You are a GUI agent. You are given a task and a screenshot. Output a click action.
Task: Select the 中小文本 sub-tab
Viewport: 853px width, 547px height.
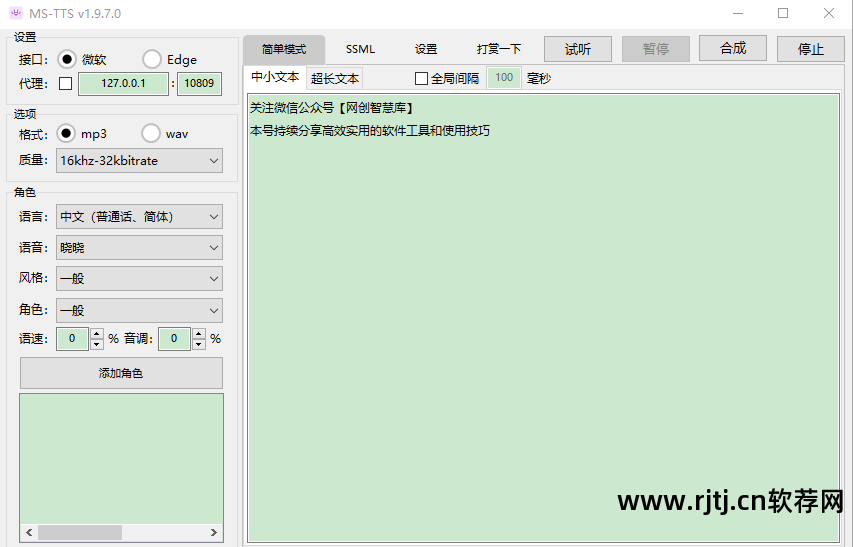(275, 77)
